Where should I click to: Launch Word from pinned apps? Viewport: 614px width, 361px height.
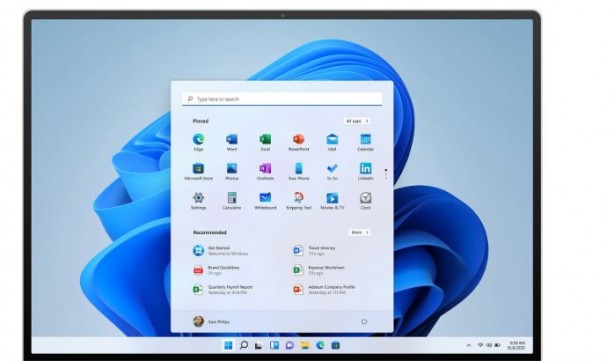[232, 142]
